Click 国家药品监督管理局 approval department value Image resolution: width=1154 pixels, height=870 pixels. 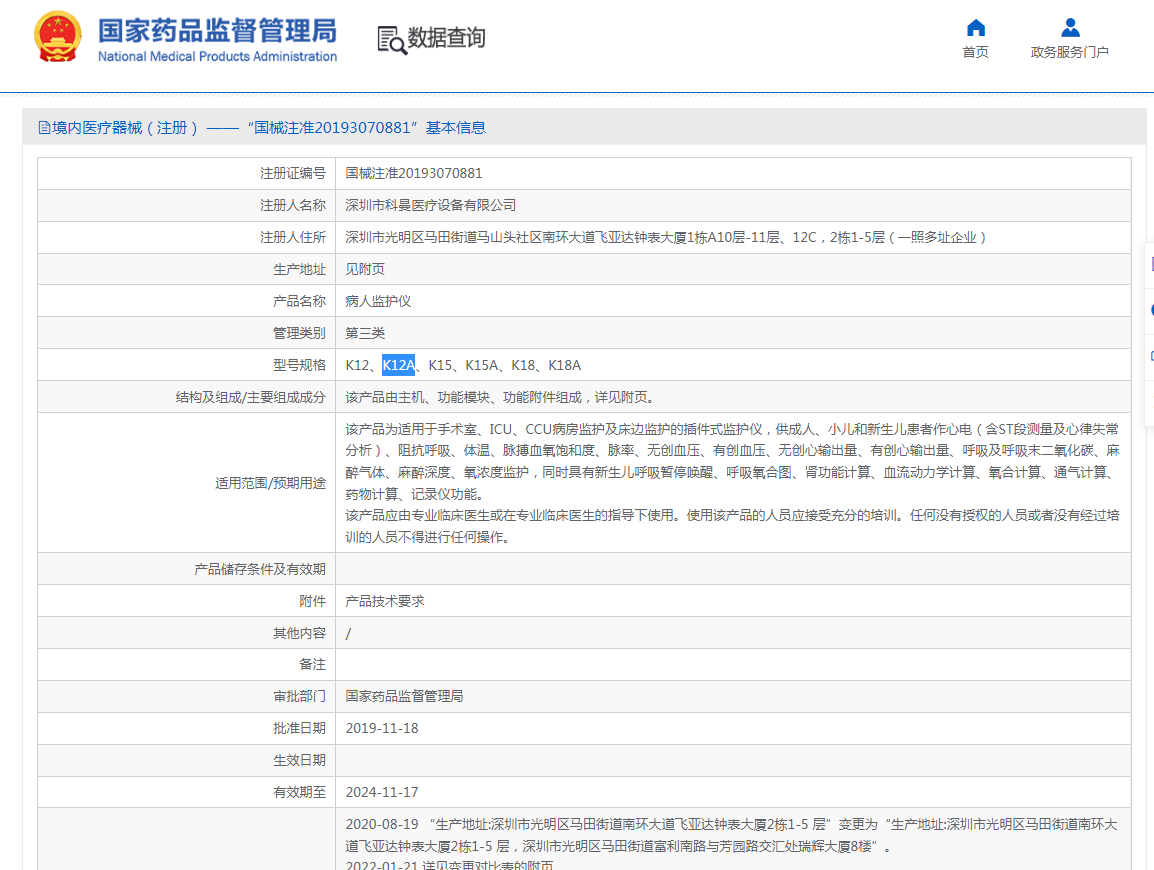point(404,696)
